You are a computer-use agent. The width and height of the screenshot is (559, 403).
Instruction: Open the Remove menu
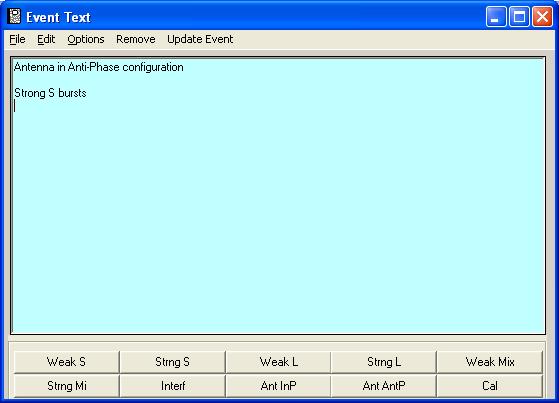pyautogui.click(x=135, y=39)
